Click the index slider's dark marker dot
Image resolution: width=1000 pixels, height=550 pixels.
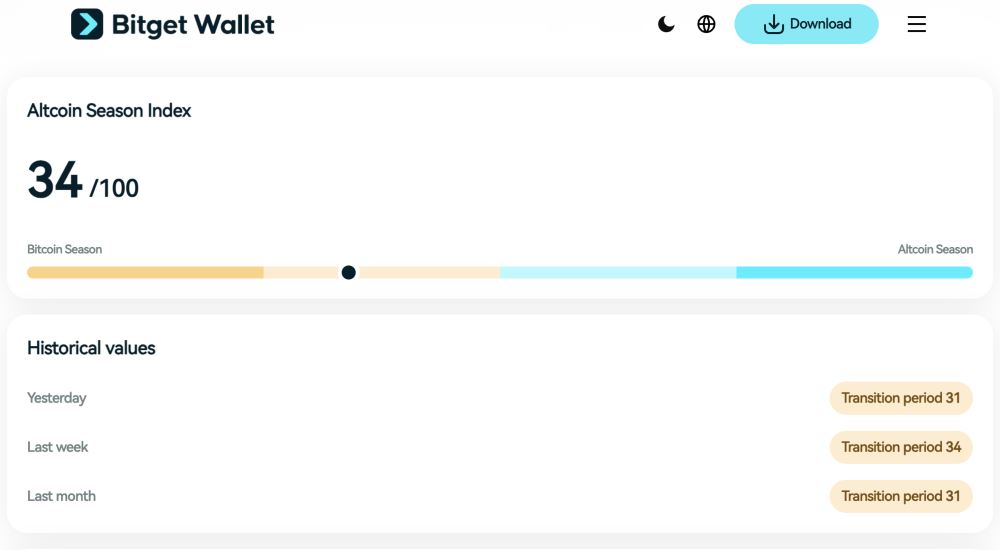tap(348, 272)
